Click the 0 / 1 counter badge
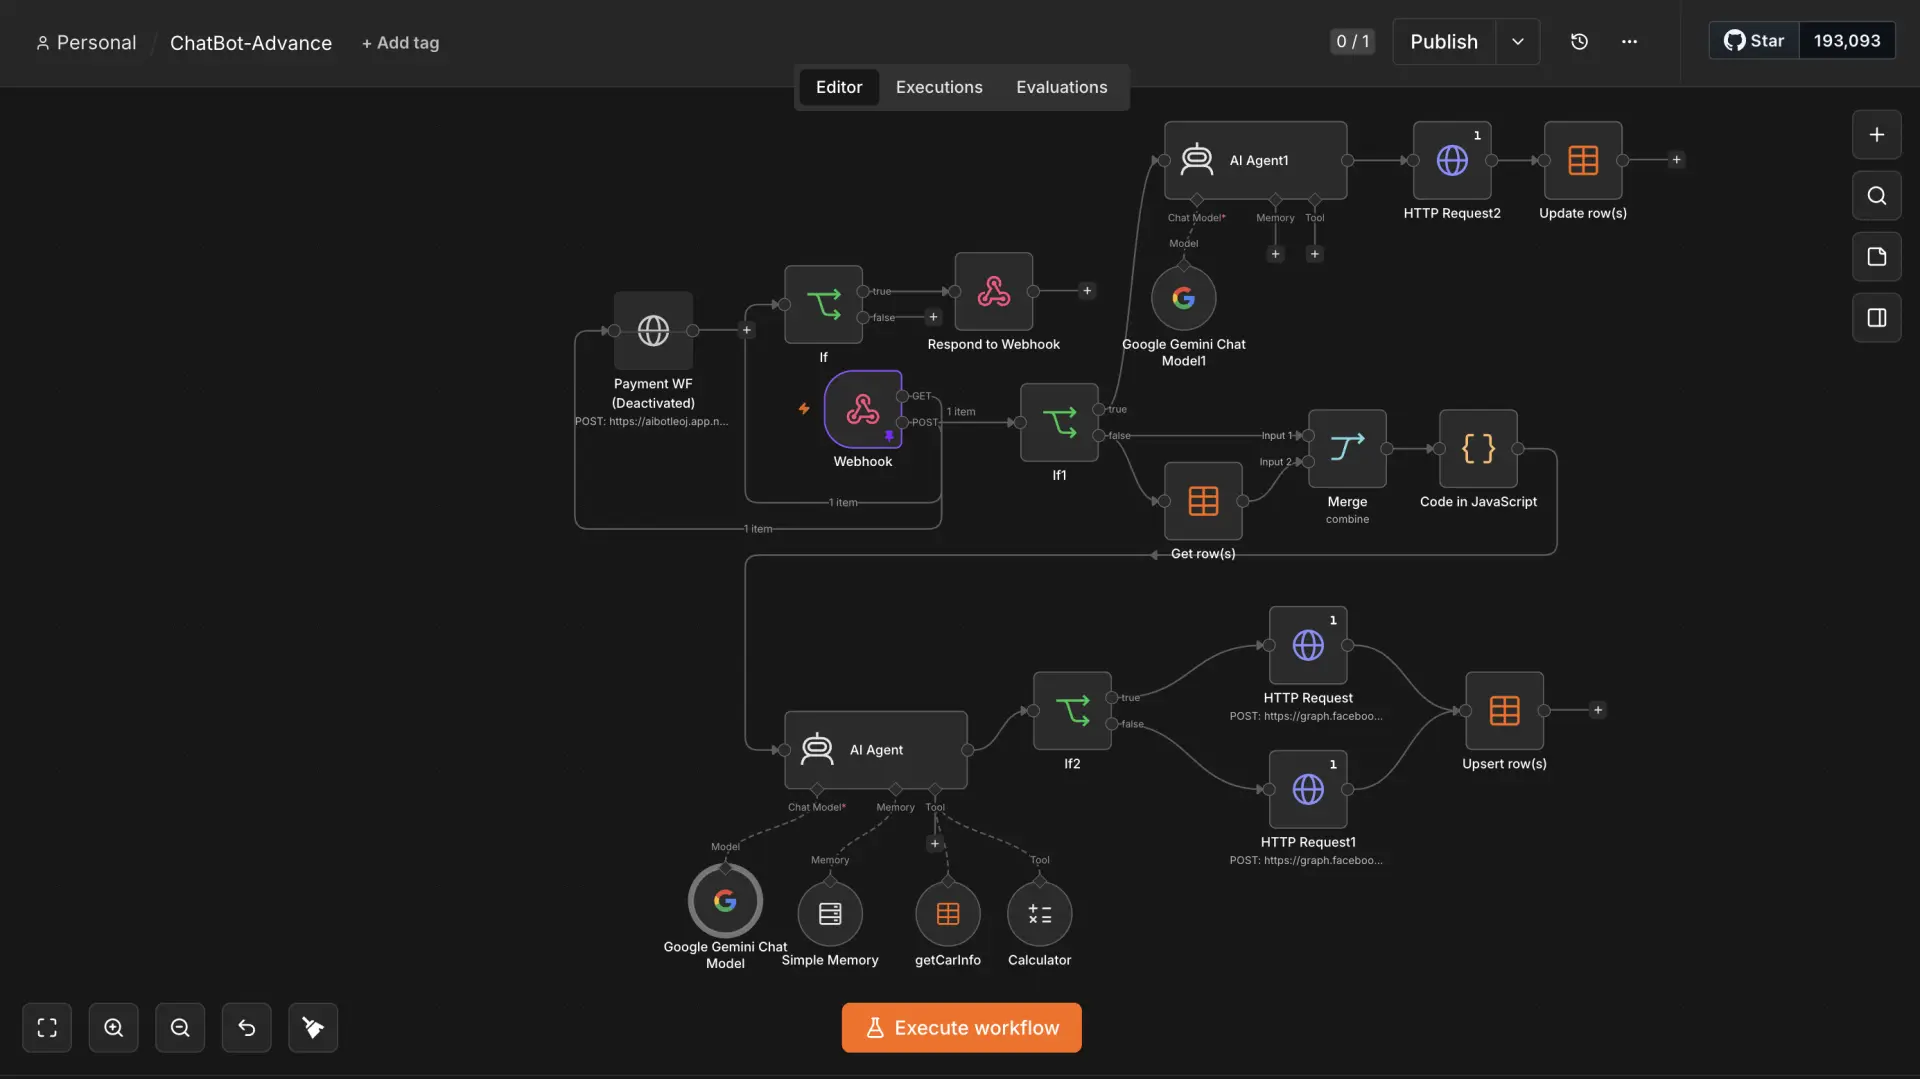Screen dimensions: 1920x1079 point(1352,41)
